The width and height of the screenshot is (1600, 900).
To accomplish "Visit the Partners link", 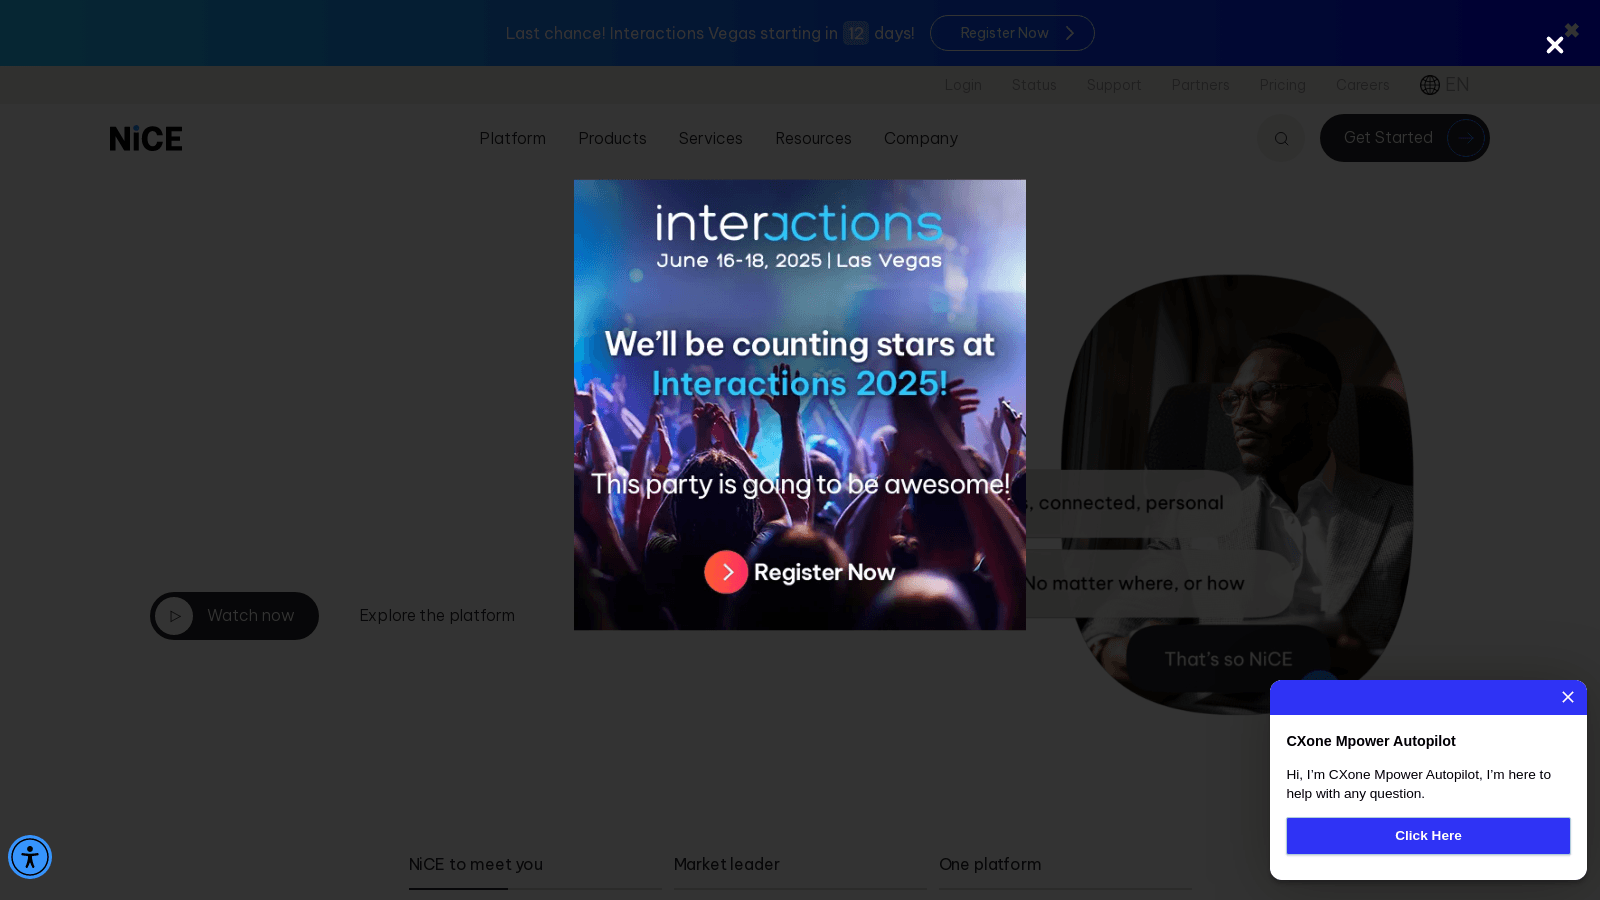I will coord(1200,85).
